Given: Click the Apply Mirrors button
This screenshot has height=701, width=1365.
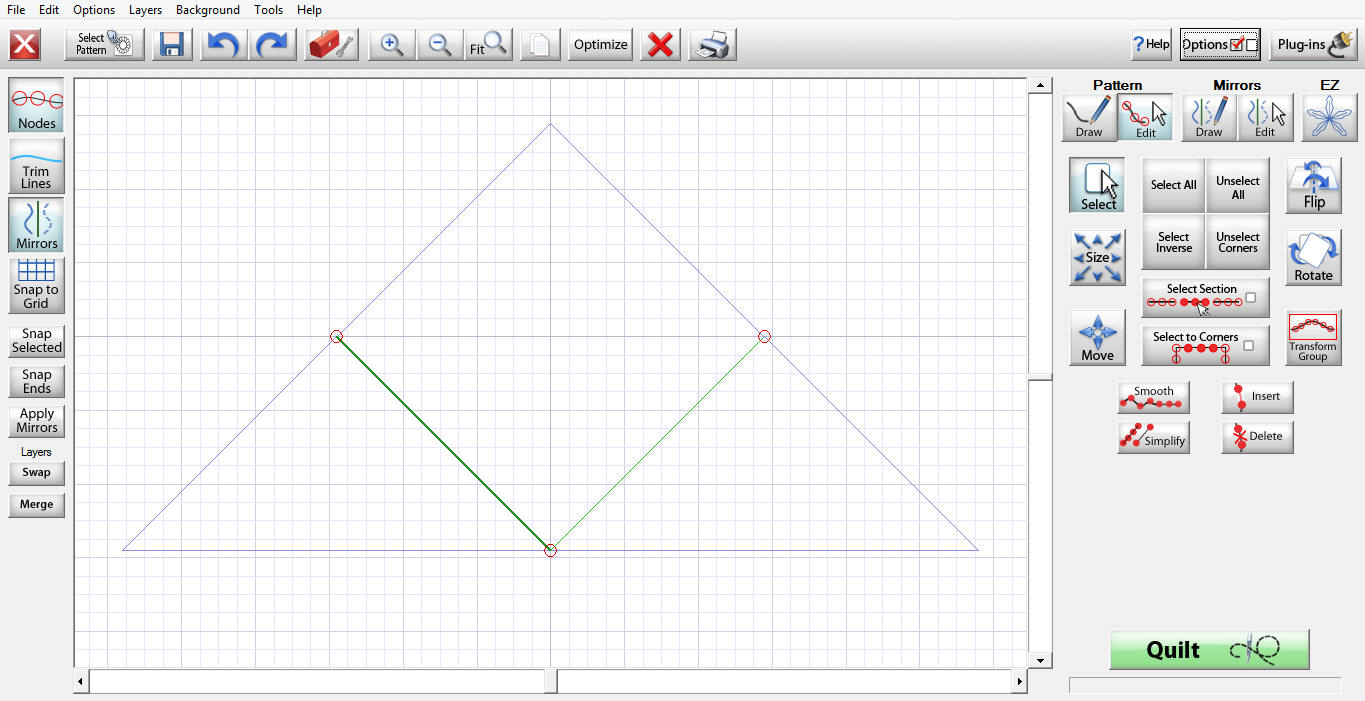Looking at the screenshot, I should pos(37,421).
